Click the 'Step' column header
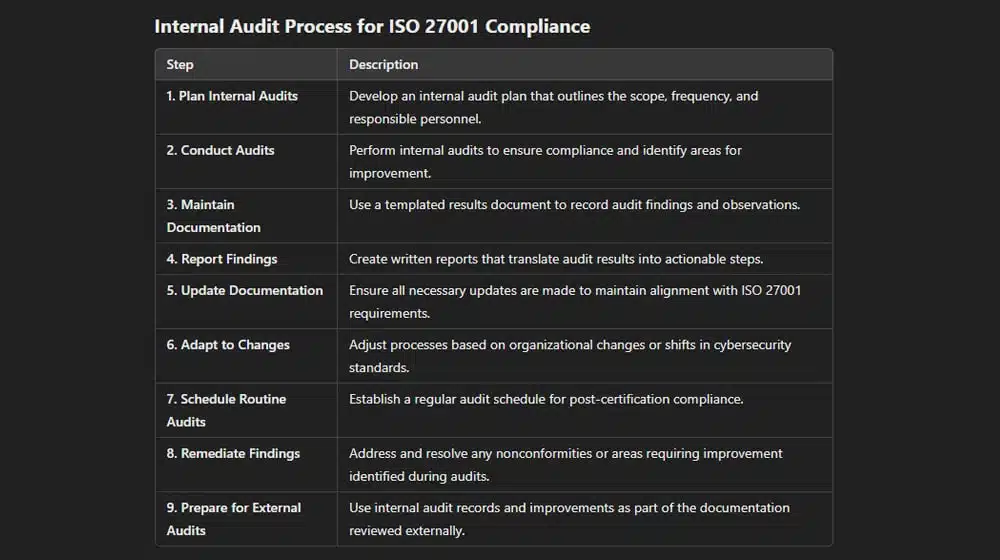Viewport: 1000px width, 560px height. (x=246, y=64)
